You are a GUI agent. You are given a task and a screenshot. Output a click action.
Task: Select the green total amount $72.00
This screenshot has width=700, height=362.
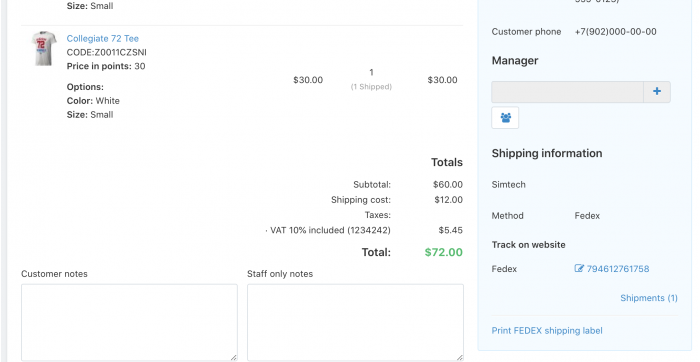click(443, 252)
